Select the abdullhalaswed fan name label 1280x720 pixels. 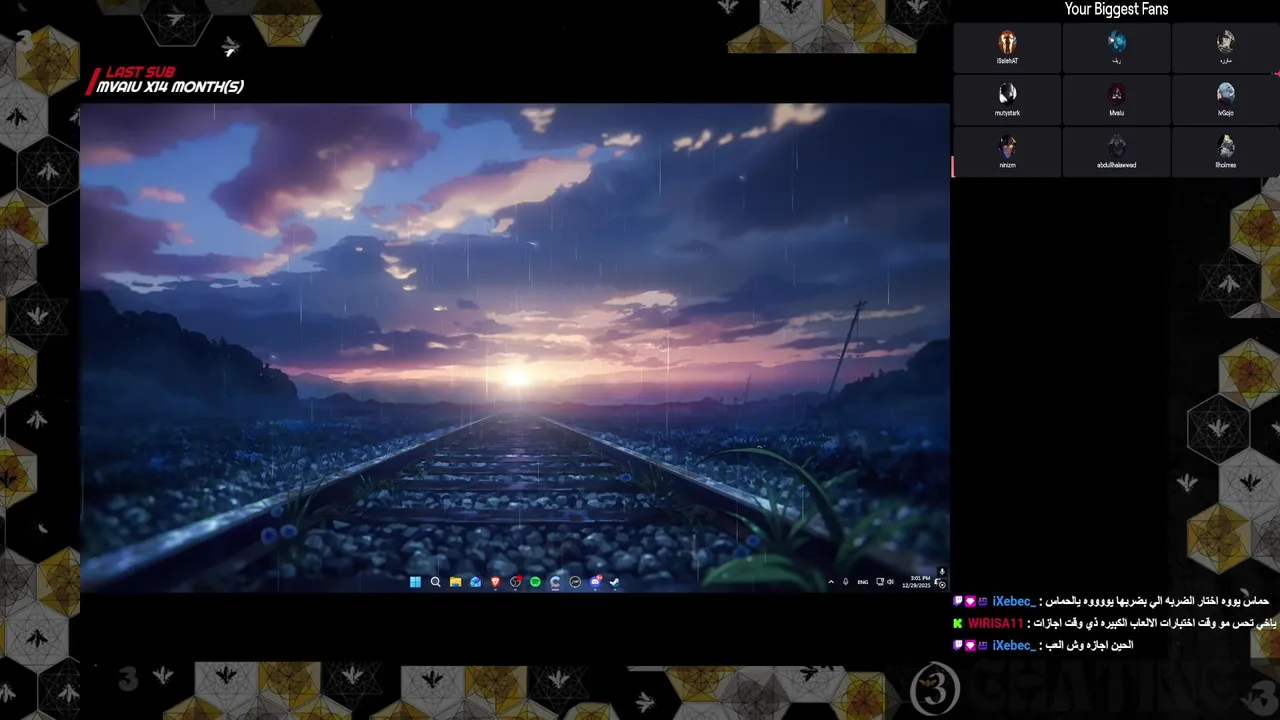(x=1116, y=165)
